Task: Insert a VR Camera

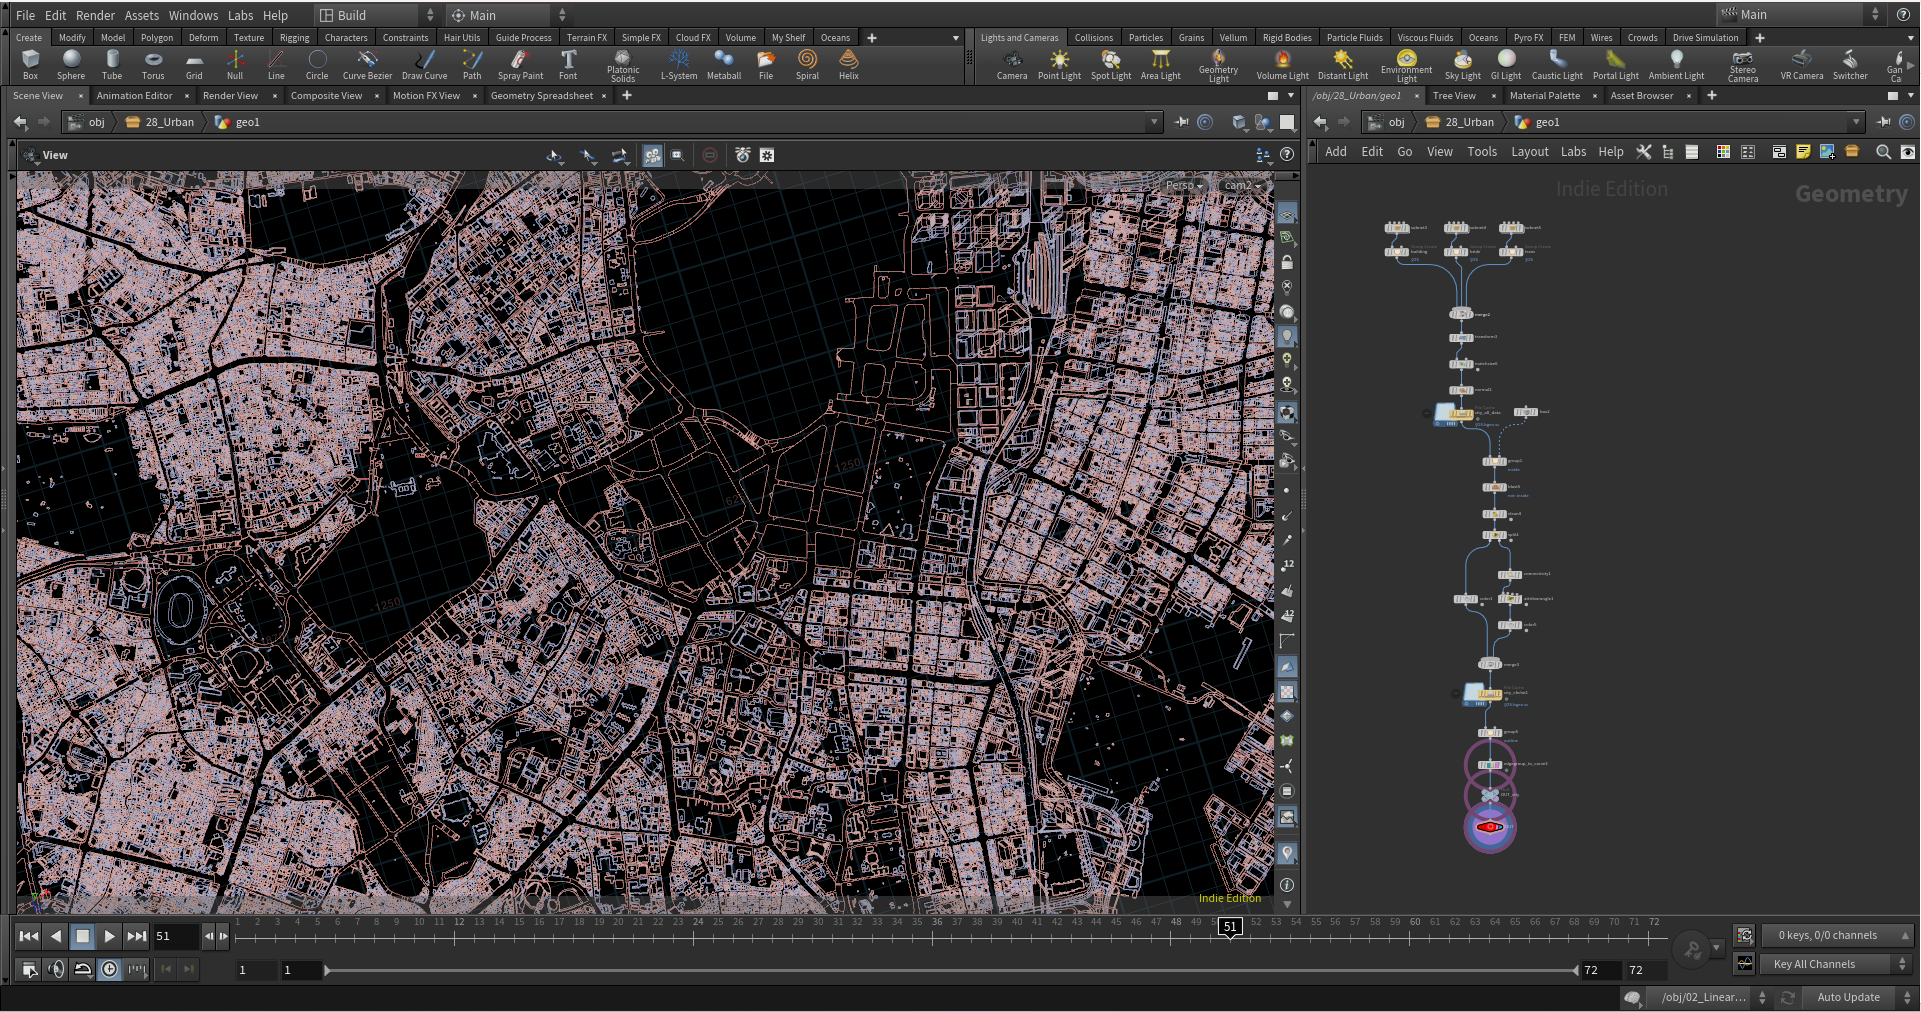Action: tap(1802, 65)
